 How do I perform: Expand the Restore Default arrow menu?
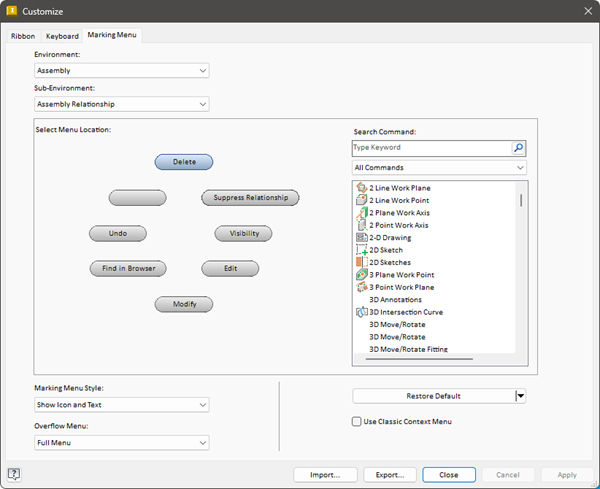[520, 396]
